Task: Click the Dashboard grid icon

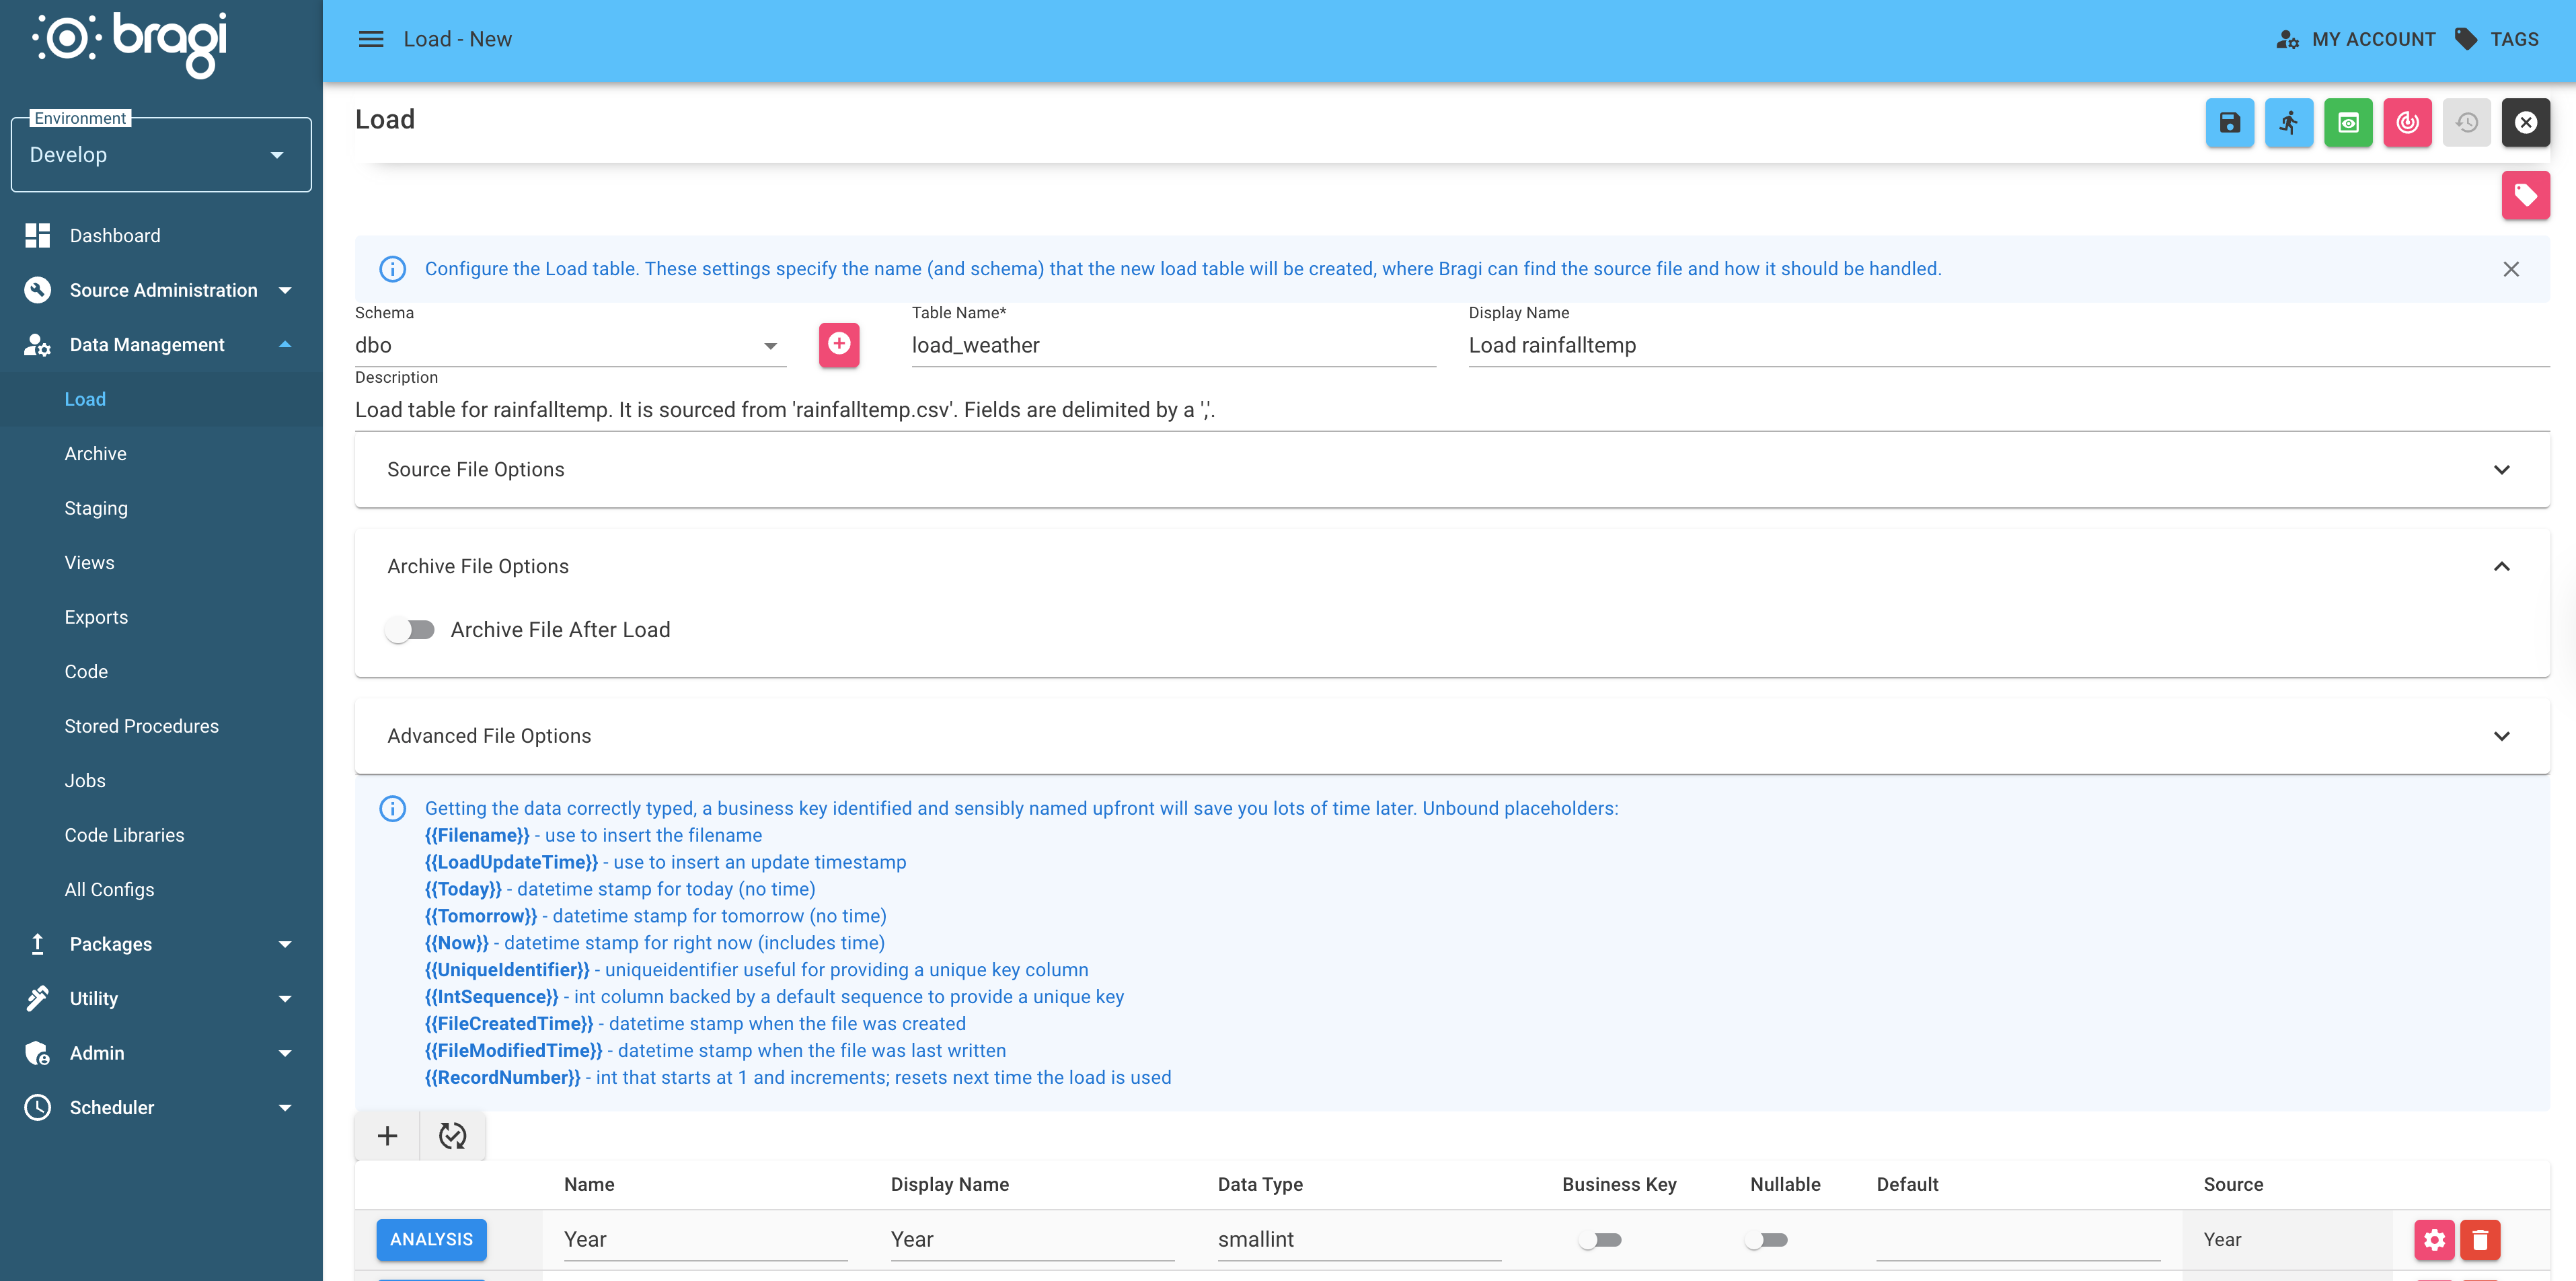Action: pos(37,236)
